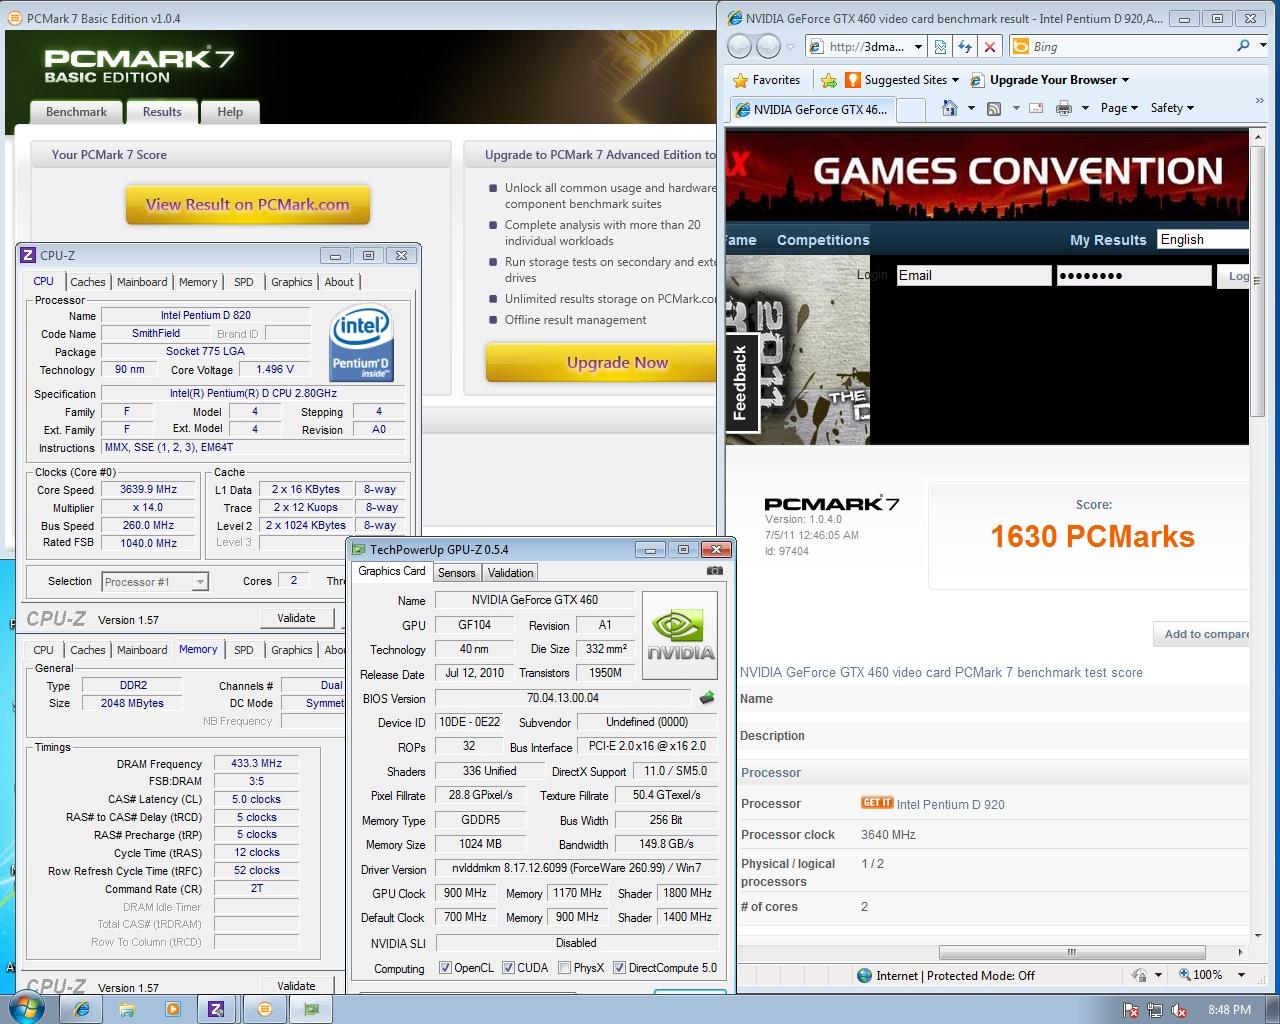Click the IE back arrow button
The width and height of the screenshot is (1280, 1024).
click(x=739, y=46)
